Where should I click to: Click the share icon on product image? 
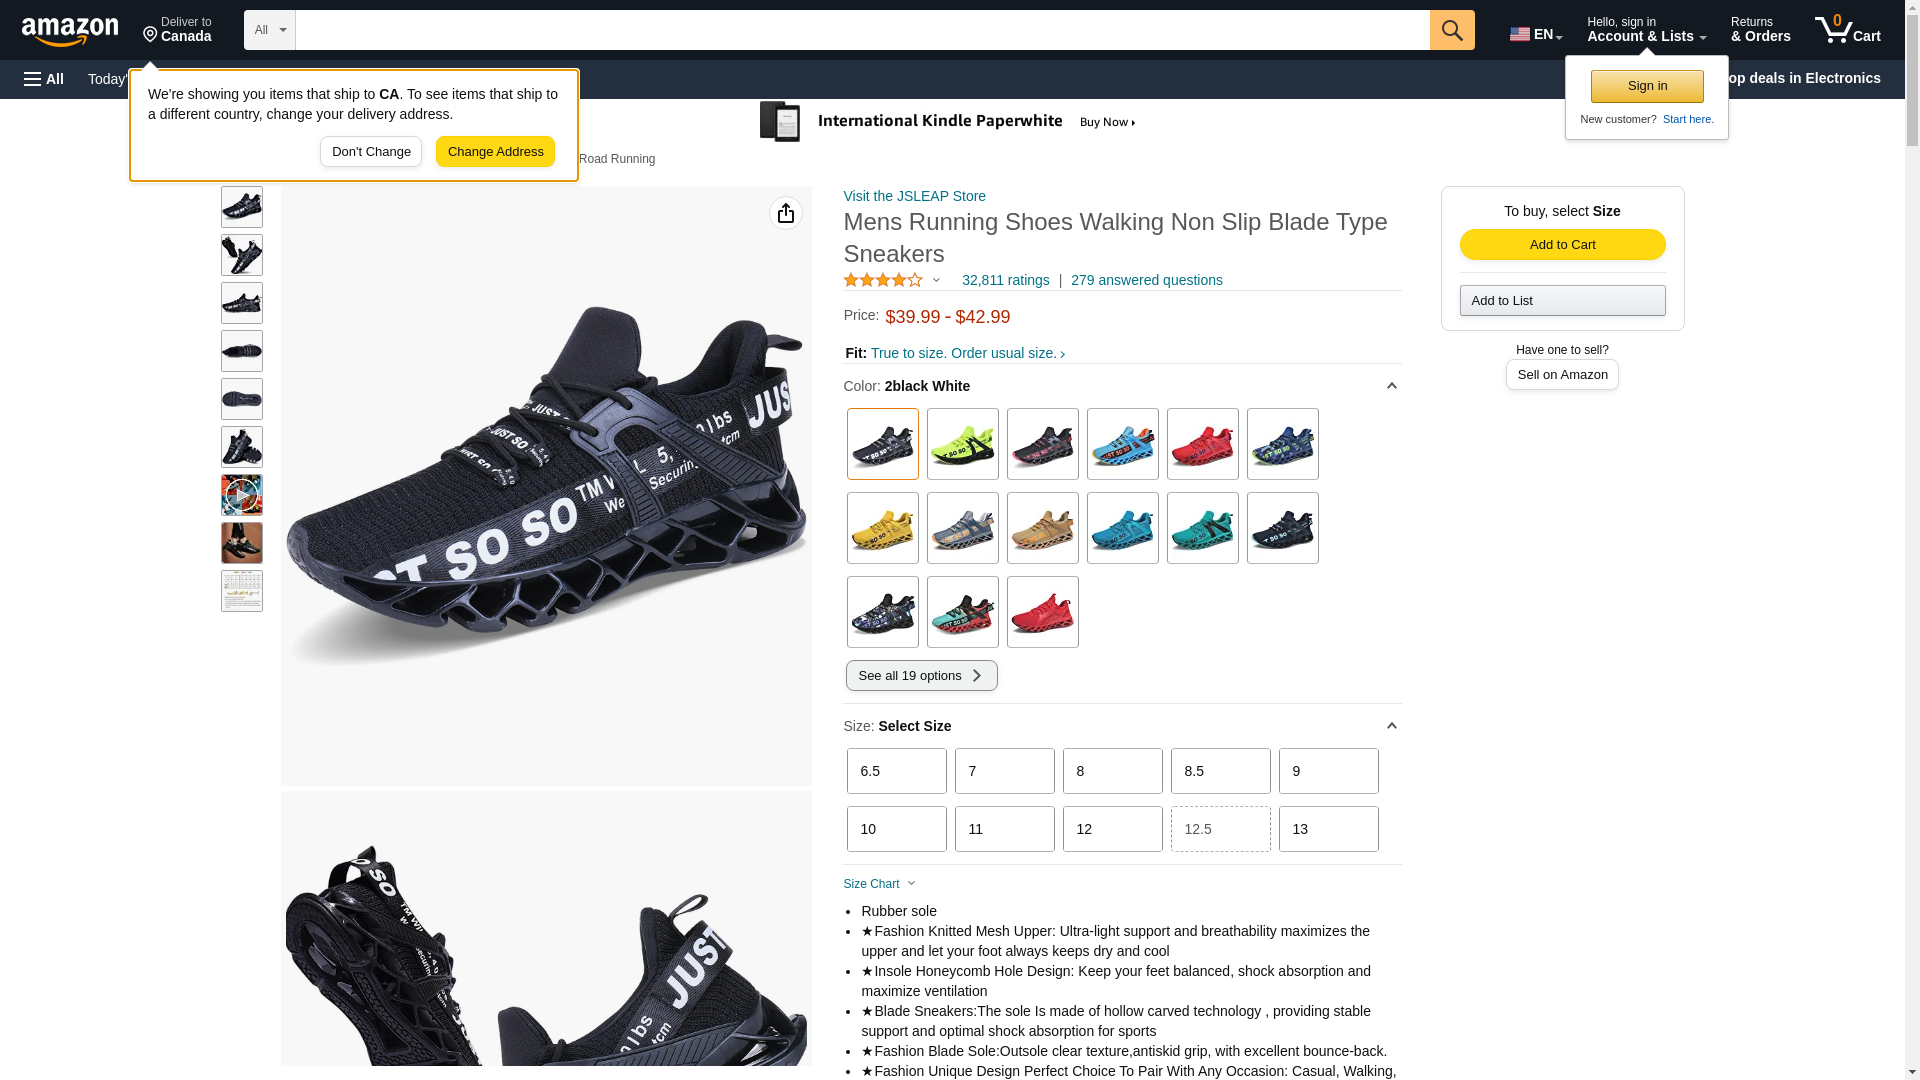coord(786,213)
